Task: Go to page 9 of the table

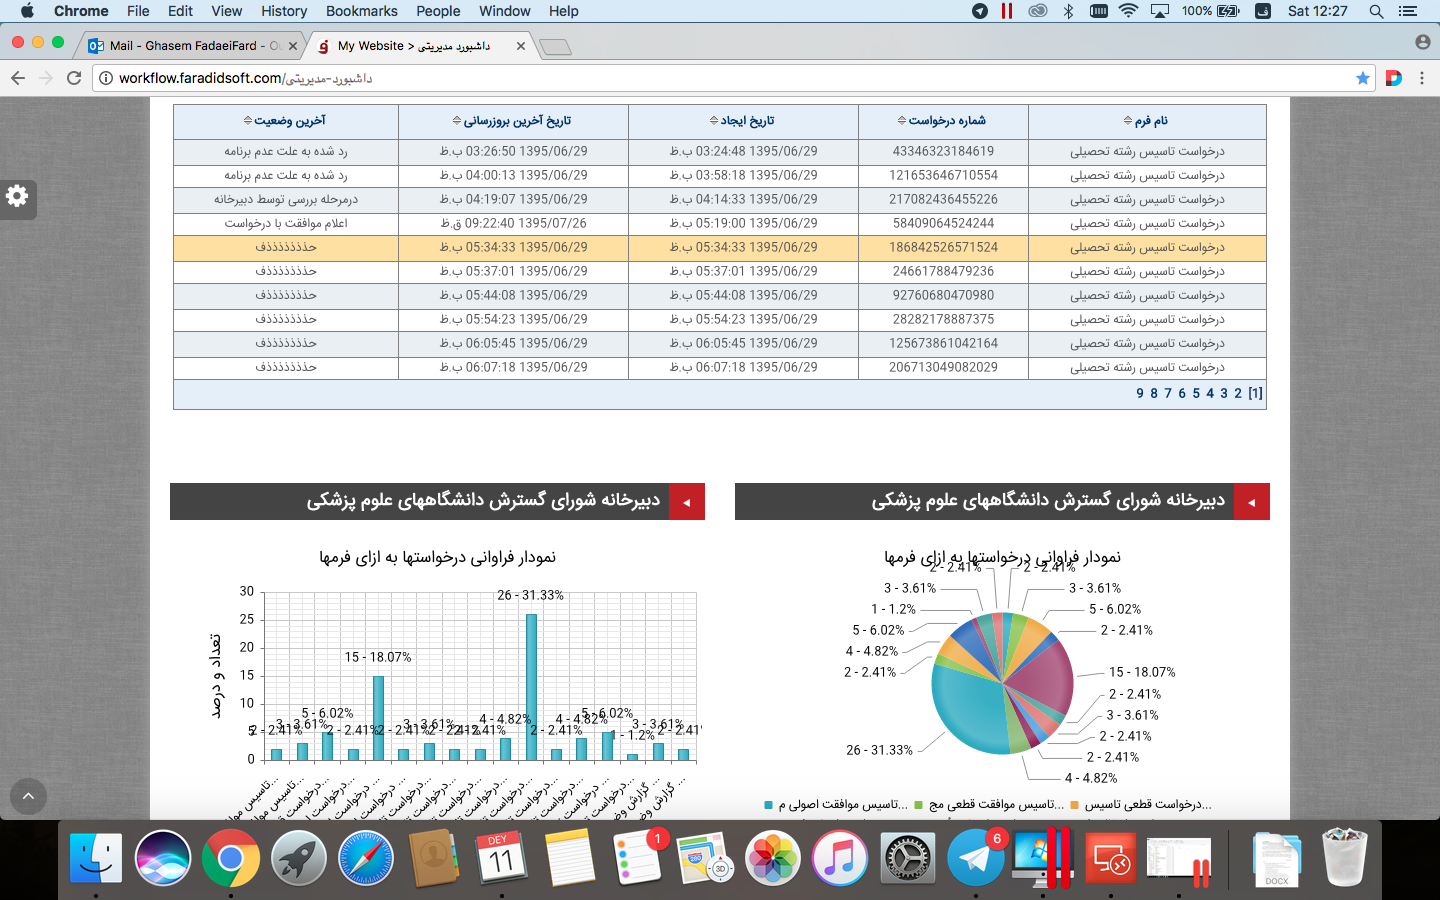Action: coord(1140,394)
